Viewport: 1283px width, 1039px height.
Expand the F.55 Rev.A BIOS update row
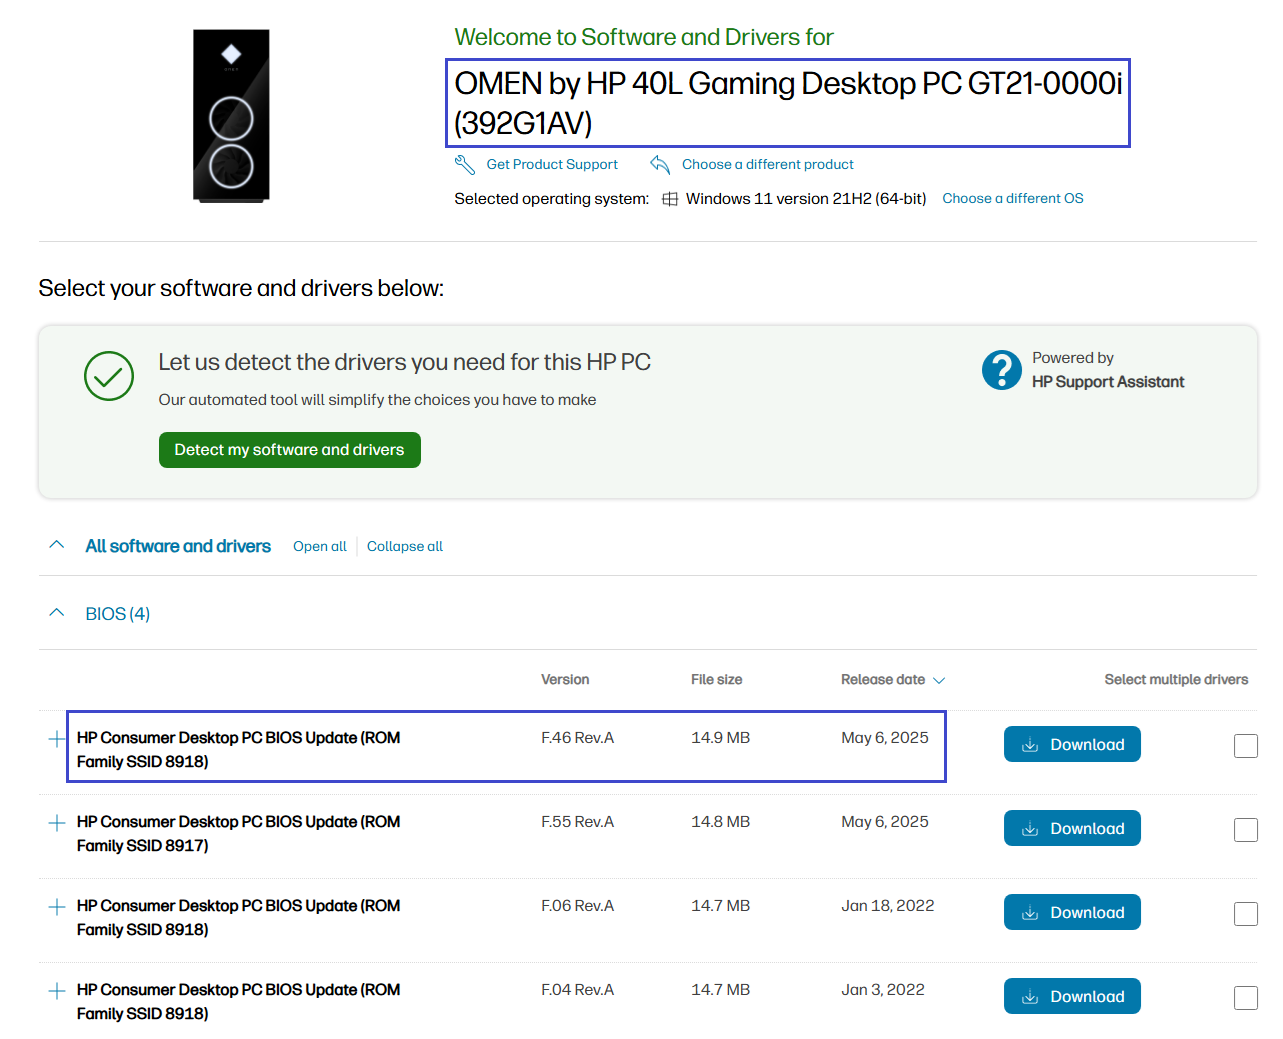tap(57, 823)
